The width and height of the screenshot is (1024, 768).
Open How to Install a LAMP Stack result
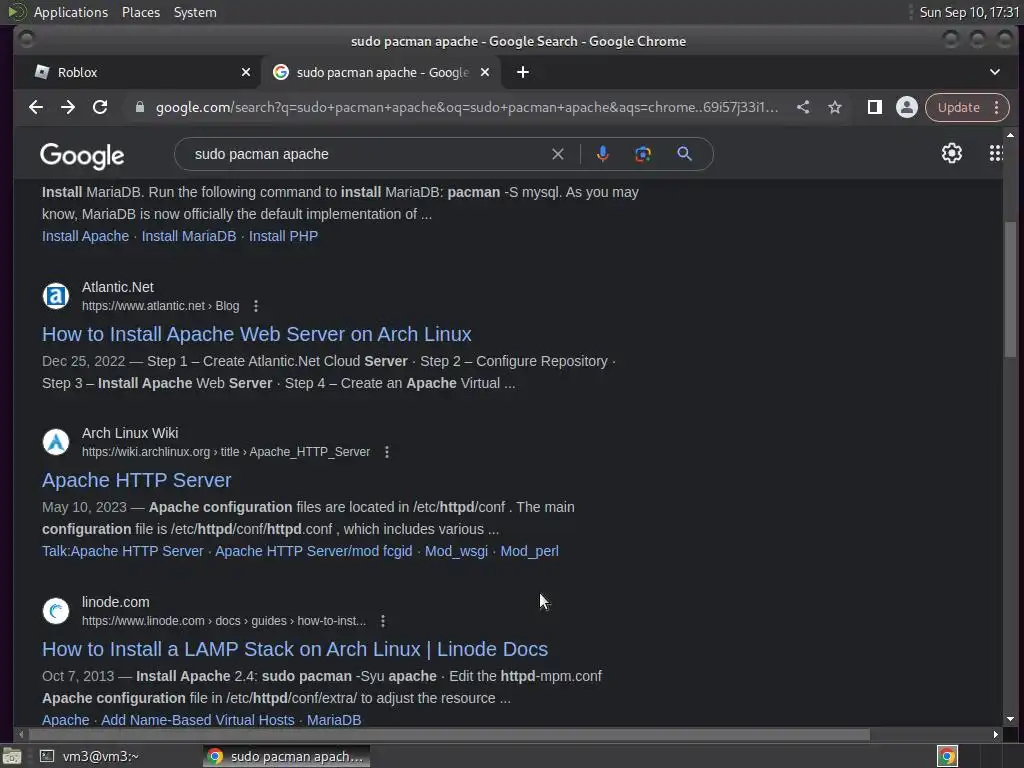point(295,649)
